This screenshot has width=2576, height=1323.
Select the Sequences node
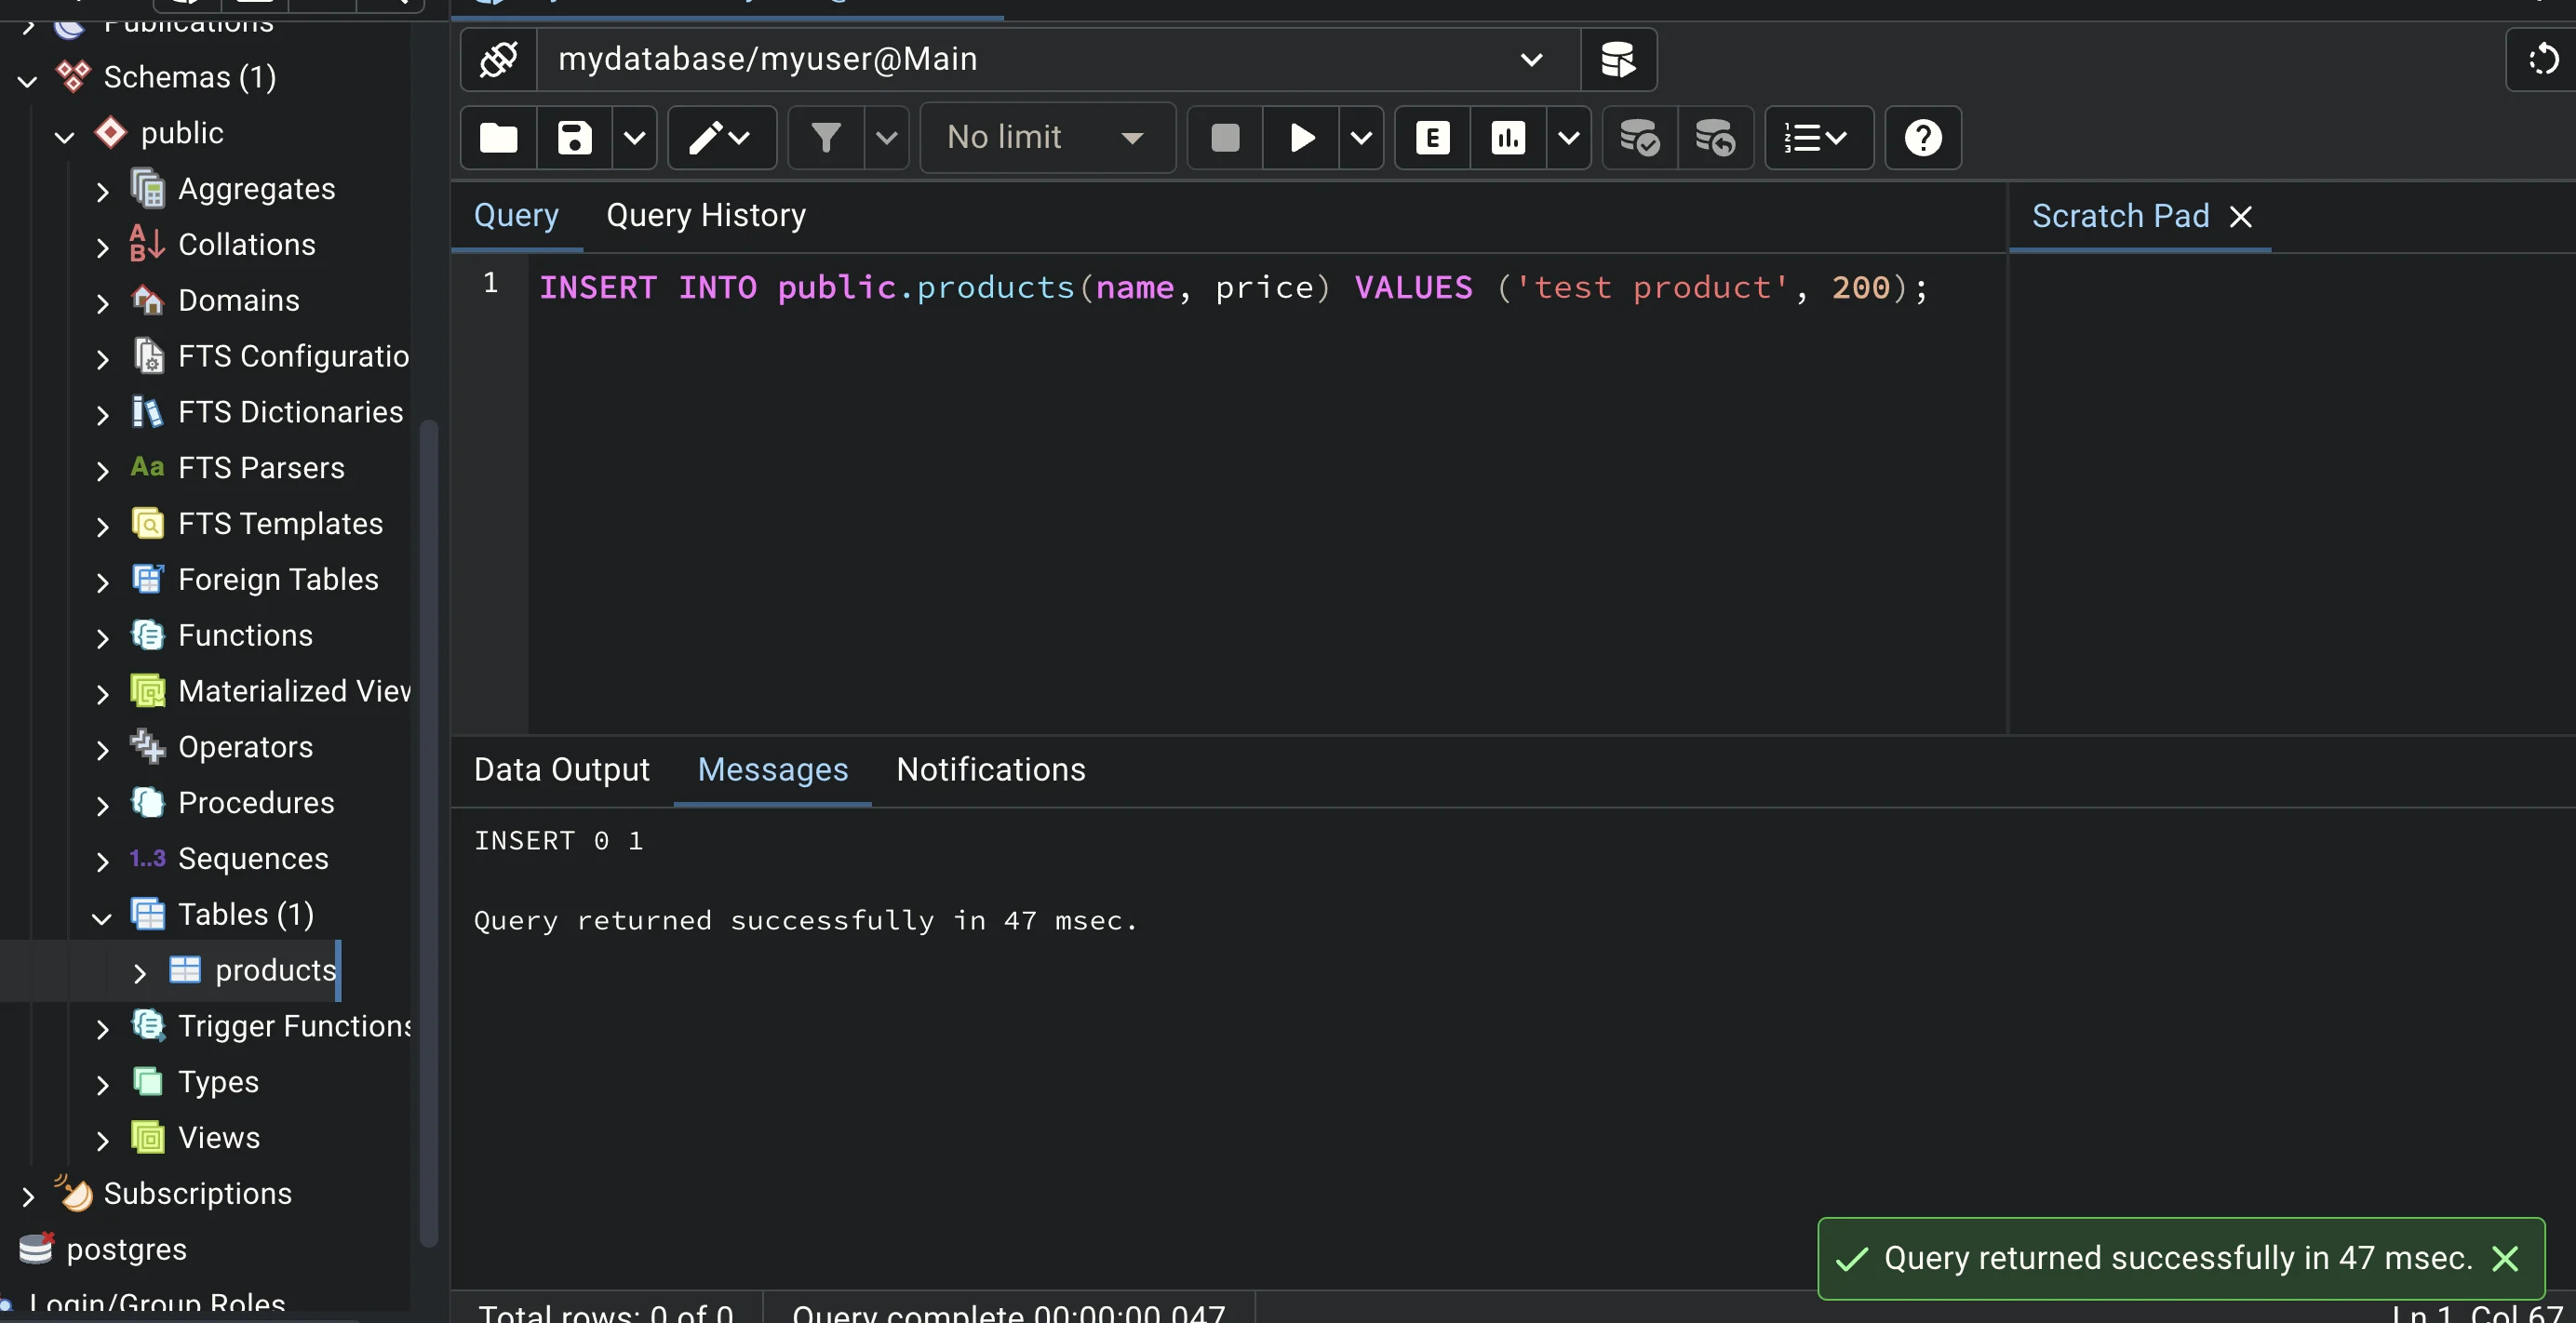pyautogui.click(x=253, y=859)
